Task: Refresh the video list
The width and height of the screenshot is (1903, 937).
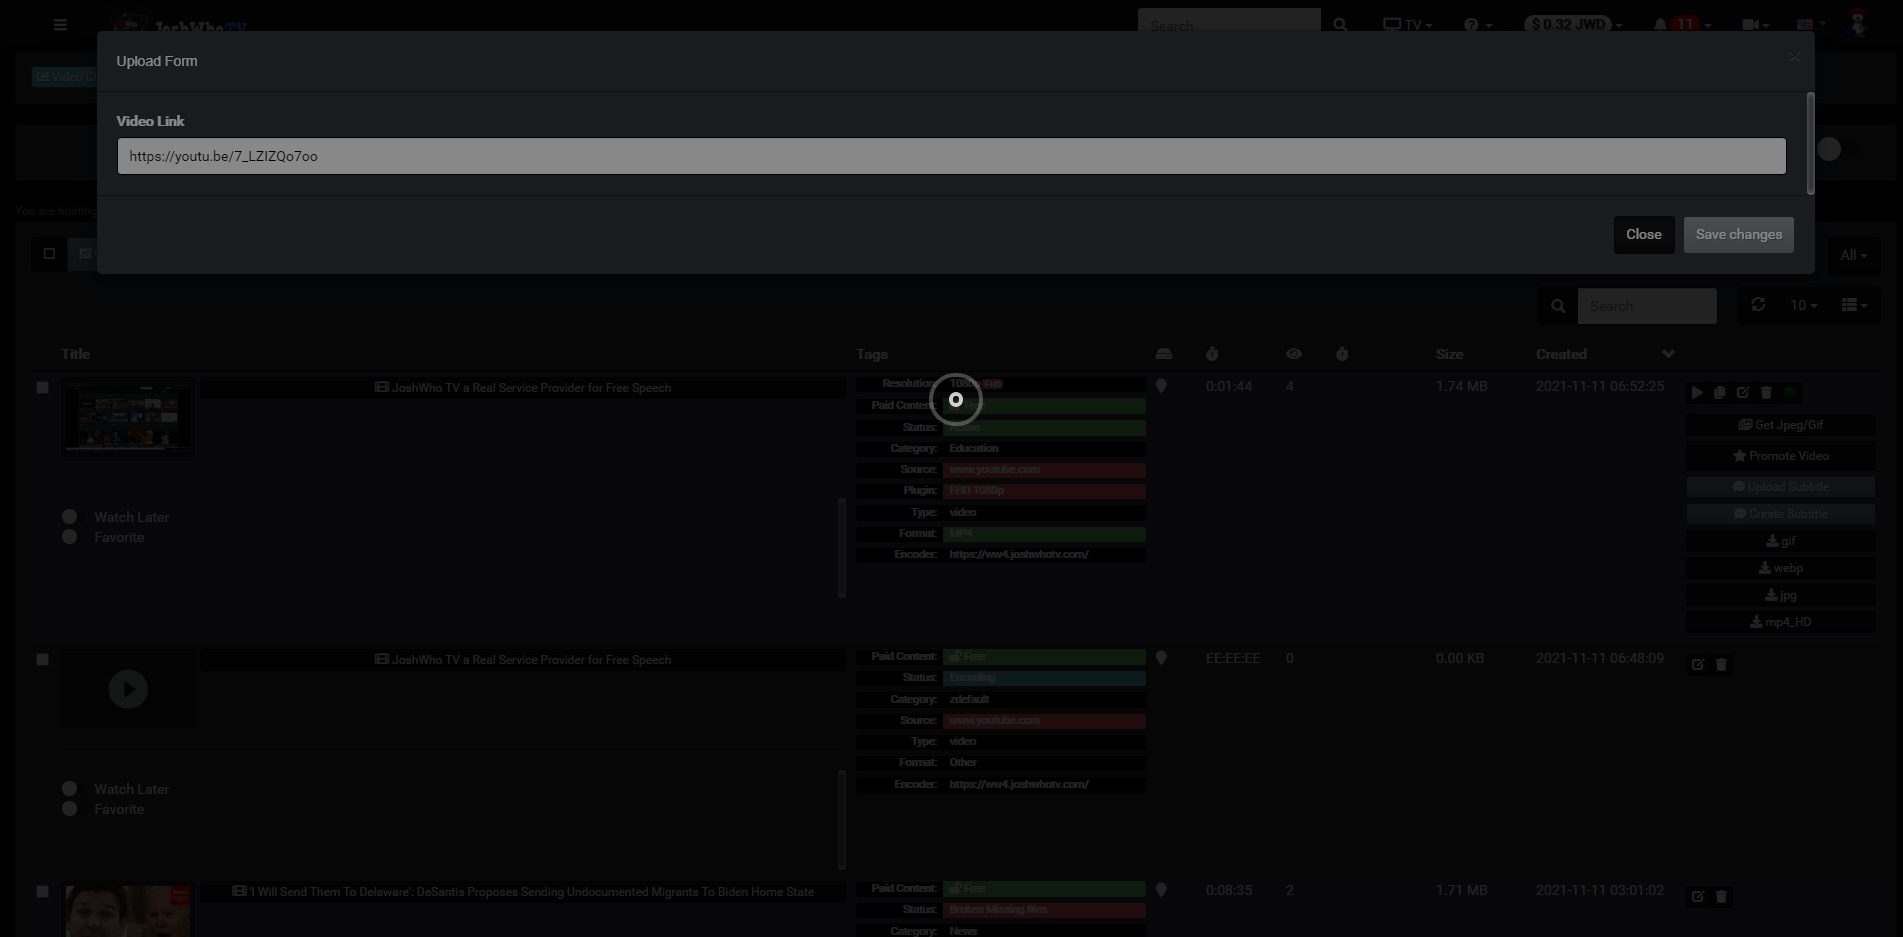Action: point(1758,305)
